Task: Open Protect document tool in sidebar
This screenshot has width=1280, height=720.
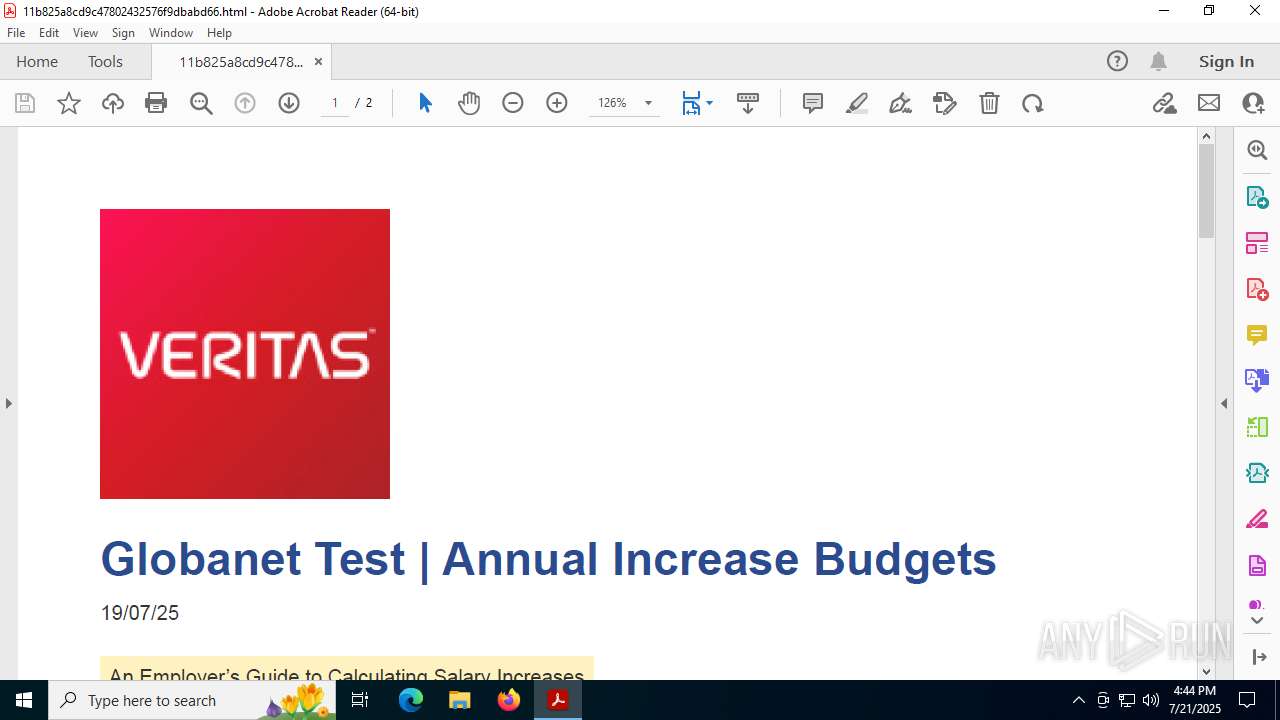Action: tap(1257, 565)
